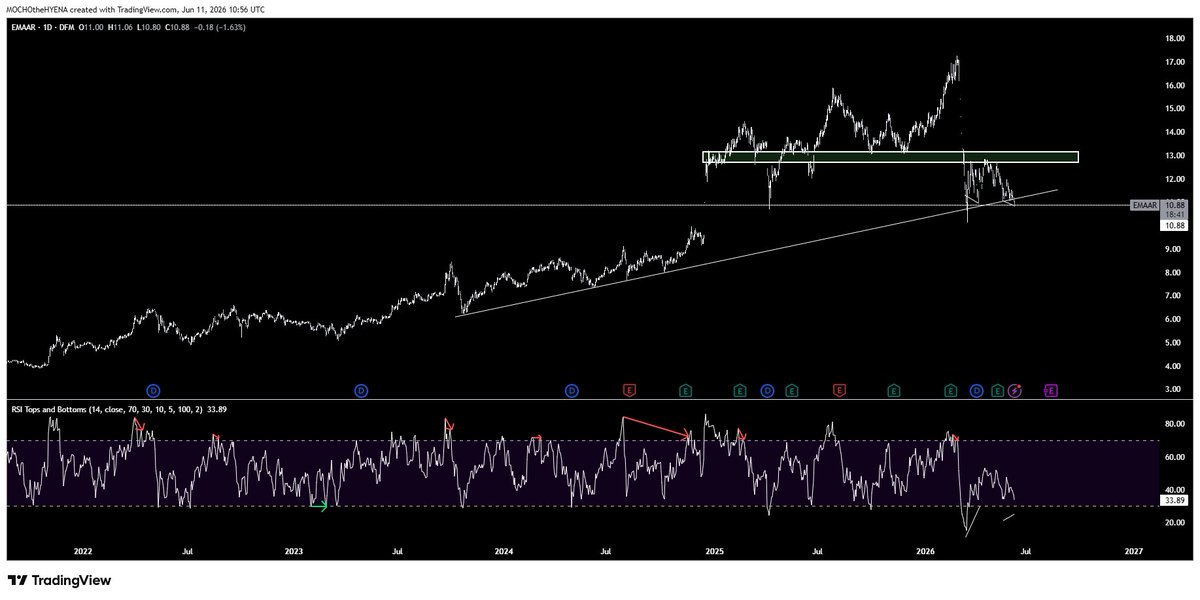This screenshot has height=600, width=1200.
Task: Click the 2027 label on time axis
Action: (1134, 551)
